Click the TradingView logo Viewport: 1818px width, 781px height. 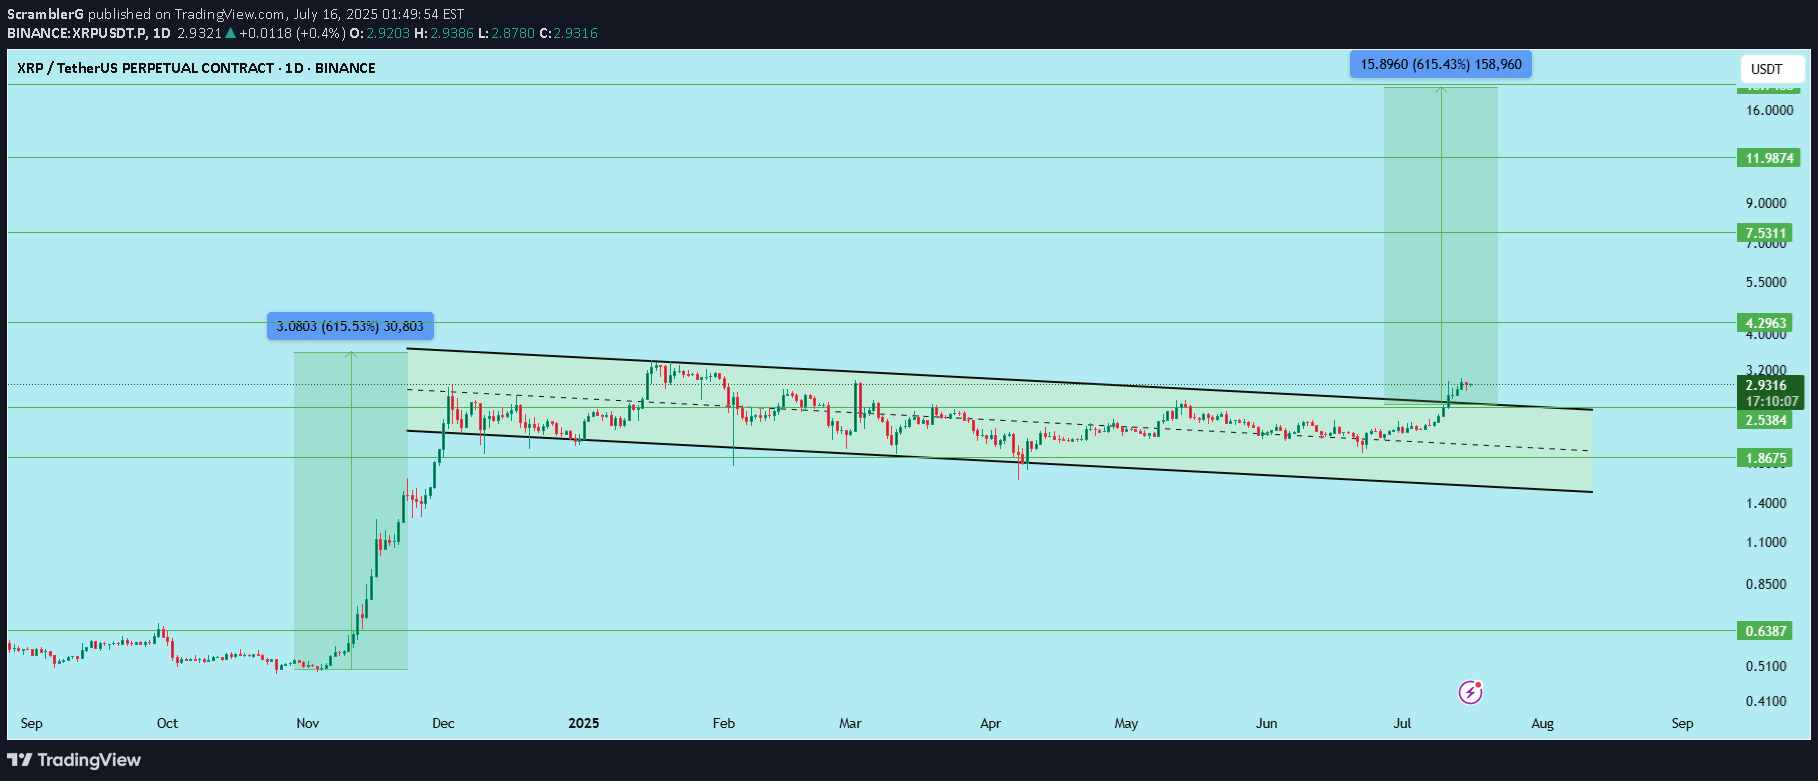coord(74,760)
